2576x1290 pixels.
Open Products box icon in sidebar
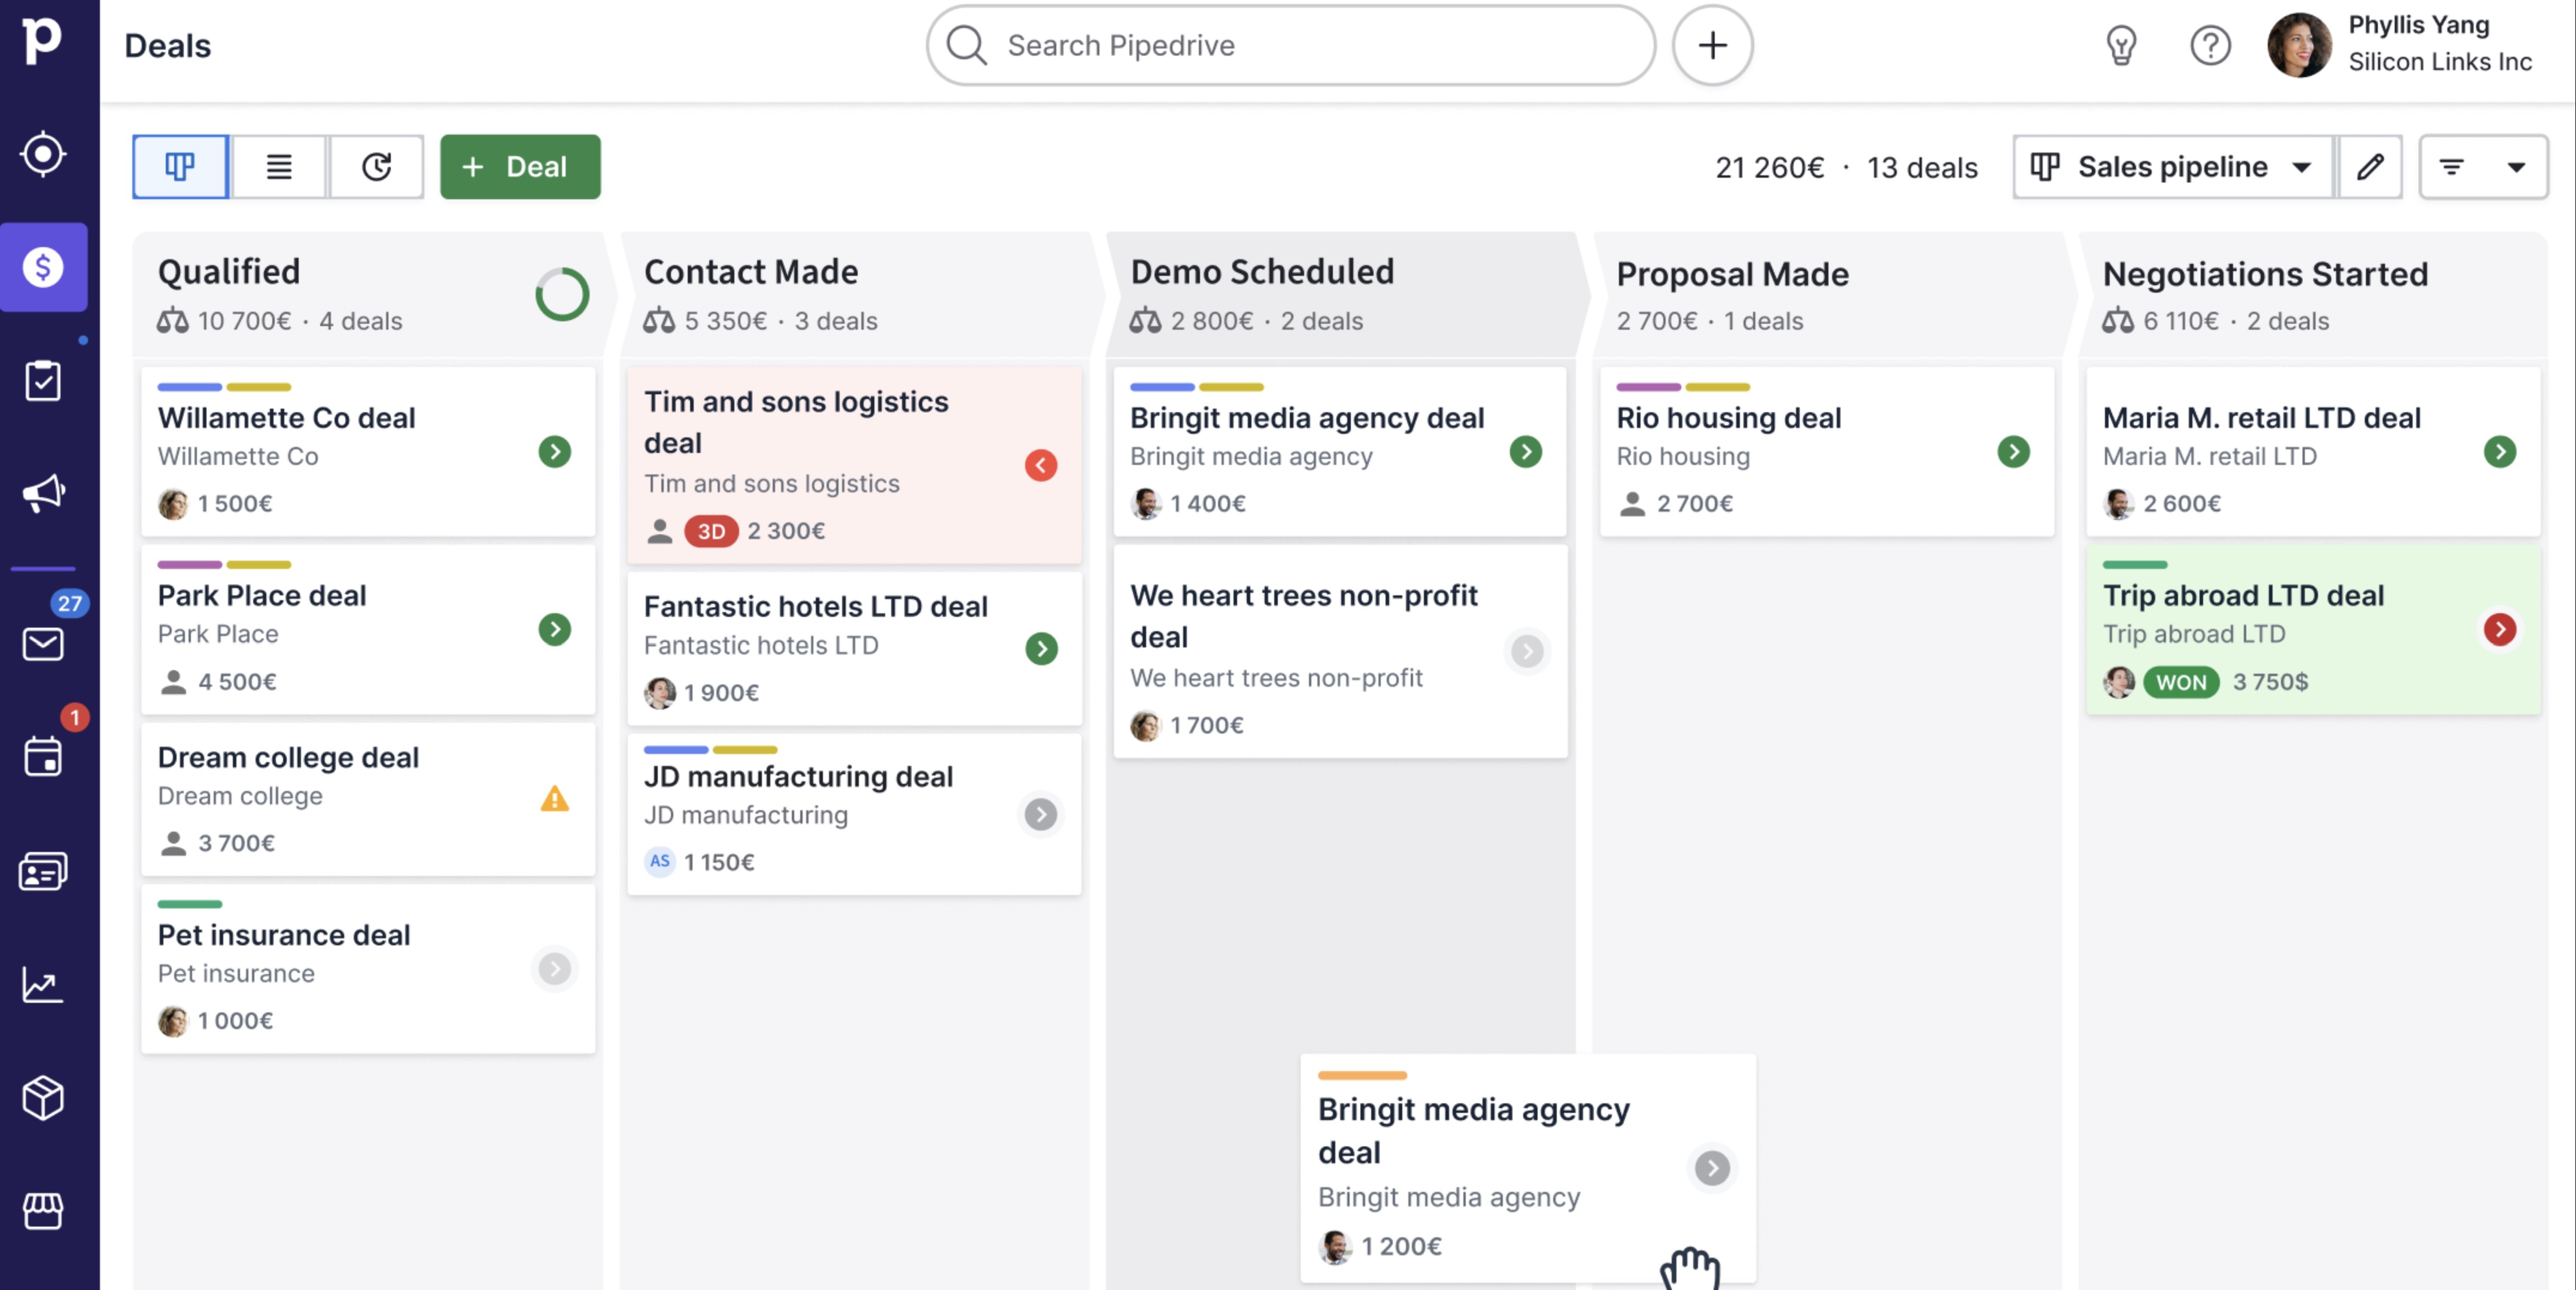tap(43, 1098)
